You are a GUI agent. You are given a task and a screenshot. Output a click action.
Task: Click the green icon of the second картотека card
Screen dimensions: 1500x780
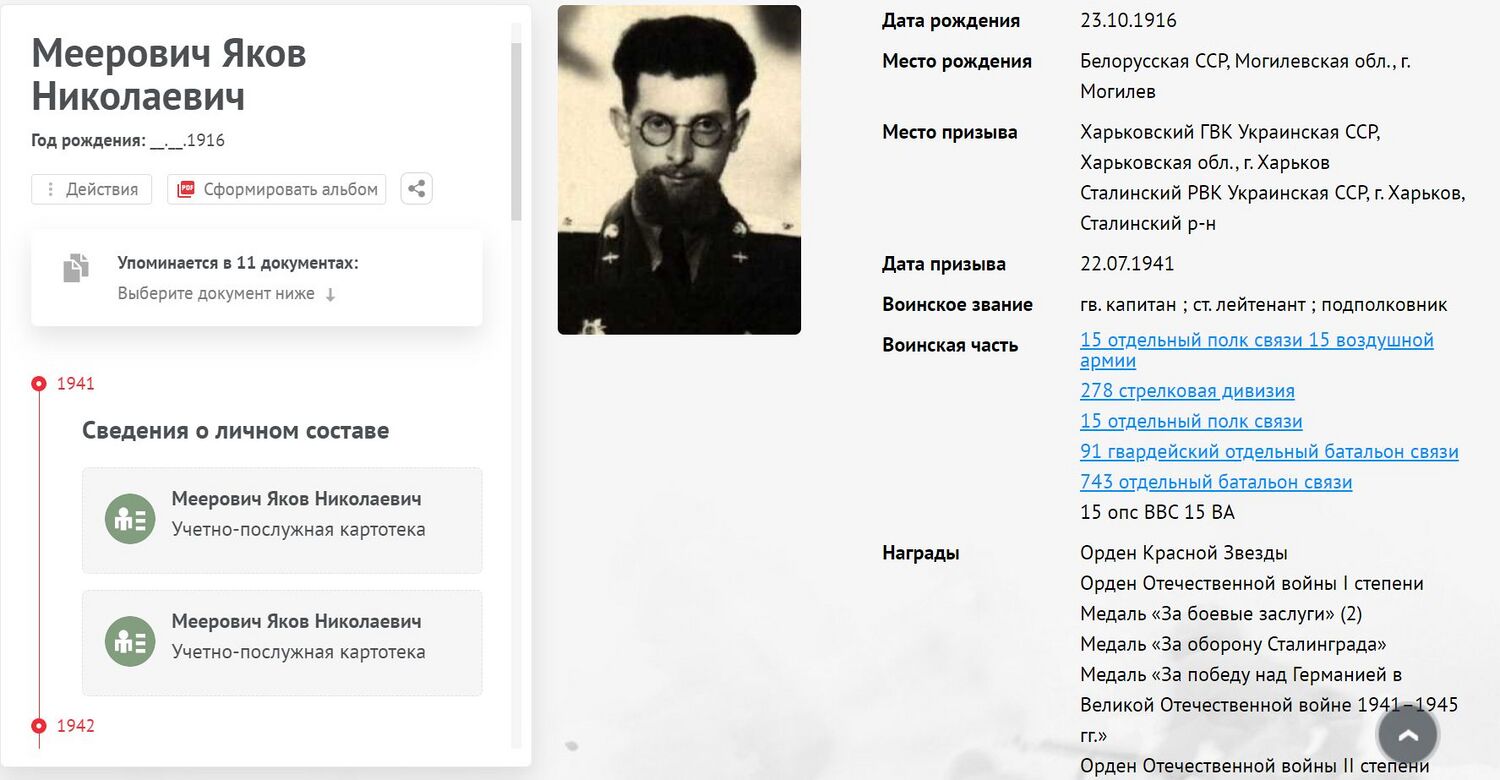click(130, 642)
